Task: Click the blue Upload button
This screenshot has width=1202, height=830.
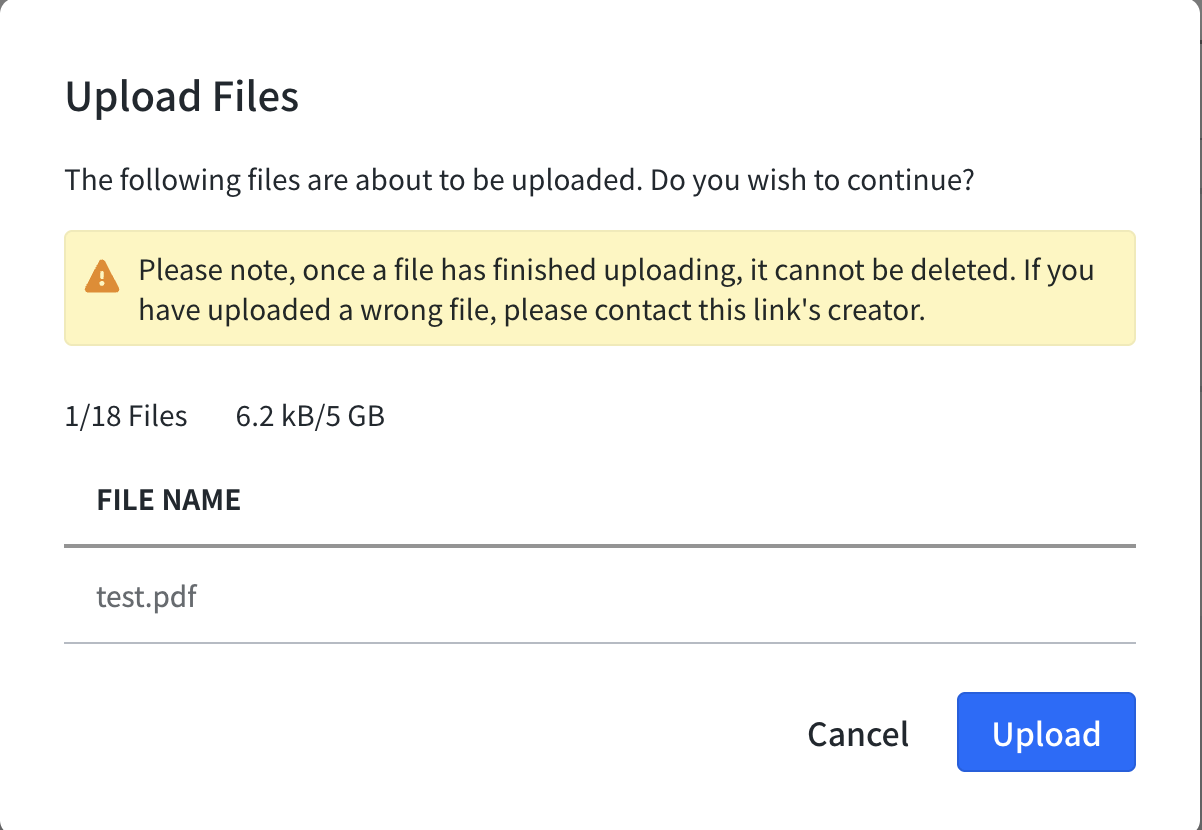Action: tap(1046, 732)
